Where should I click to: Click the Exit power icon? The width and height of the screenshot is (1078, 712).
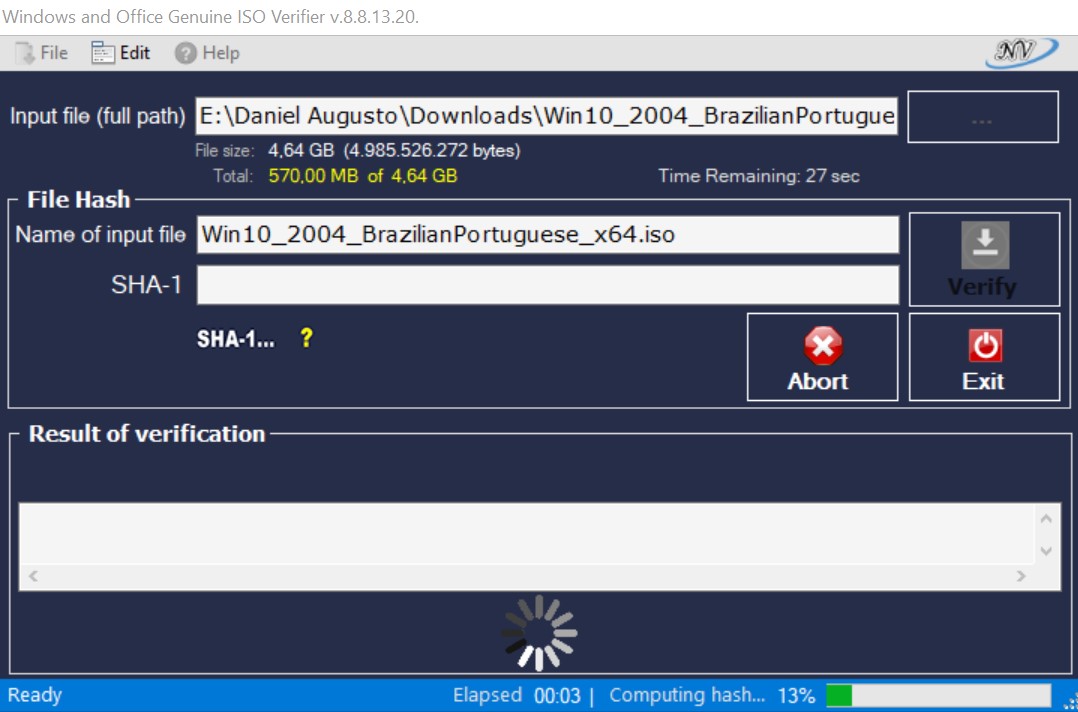tap(984, 344)
